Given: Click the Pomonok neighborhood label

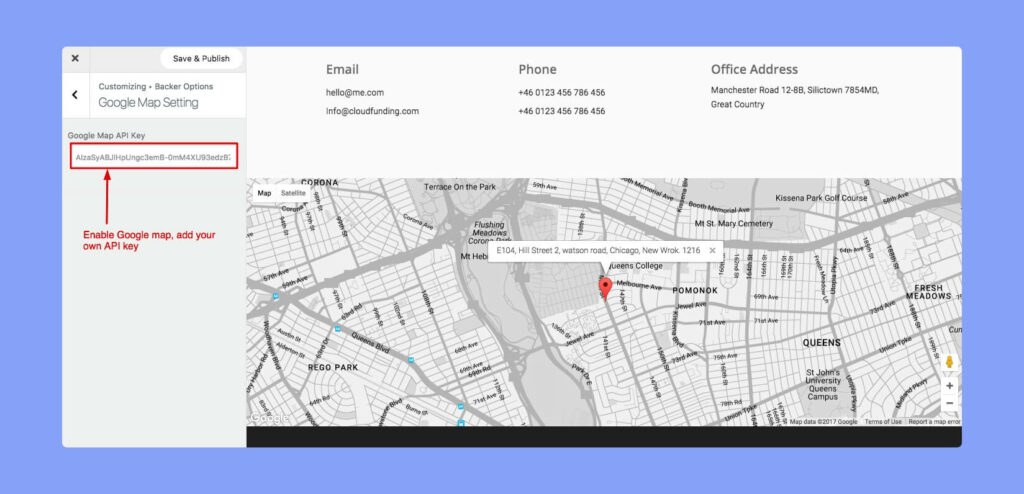Looking at the screenshot, I should (x=695, y=290).
